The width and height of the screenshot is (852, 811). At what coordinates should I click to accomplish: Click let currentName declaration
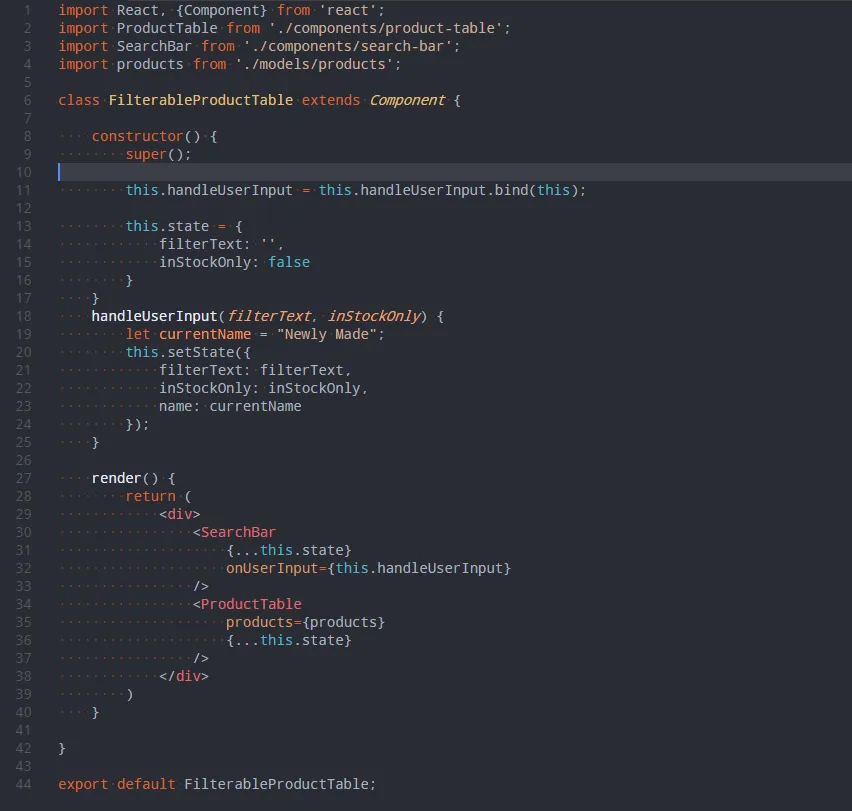pos(188,334)
